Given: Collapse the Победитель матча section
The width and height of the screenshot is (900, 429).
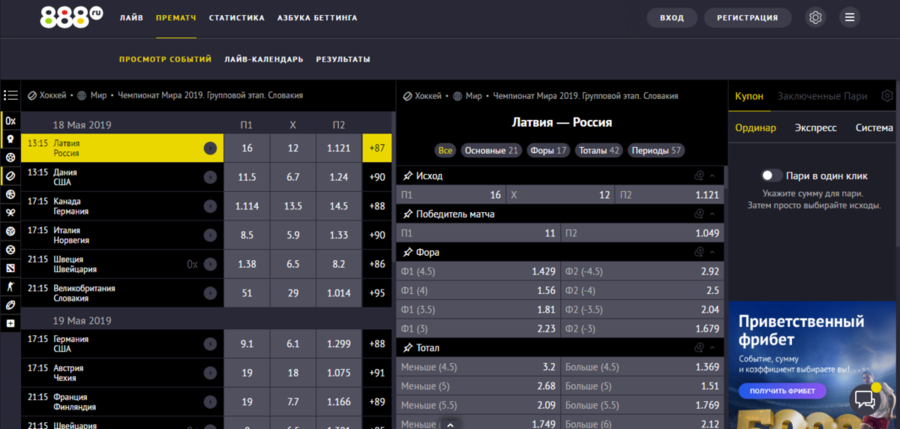Looking at the screenshot, I should 712,214.
